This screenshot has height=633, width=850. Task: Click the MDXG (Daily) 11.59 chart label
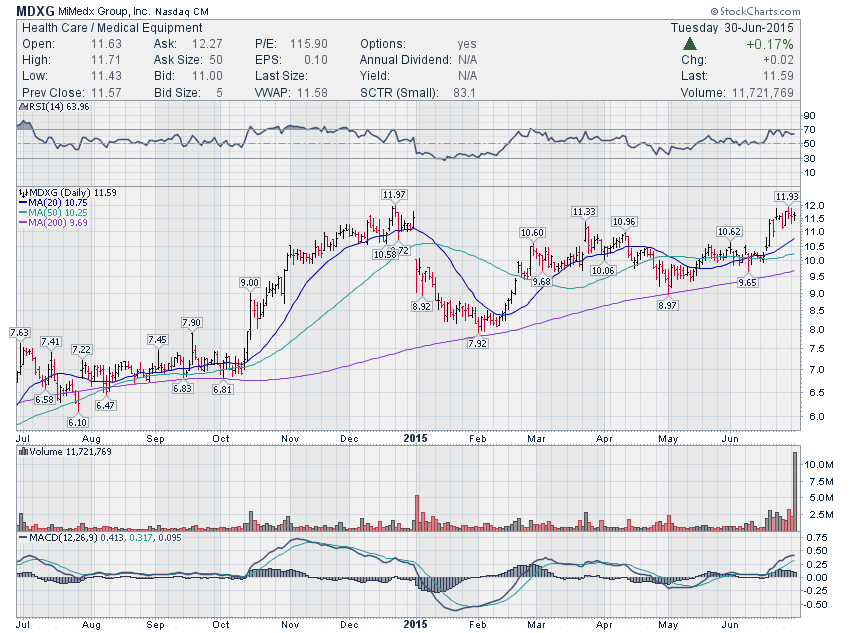click(73, 192)
